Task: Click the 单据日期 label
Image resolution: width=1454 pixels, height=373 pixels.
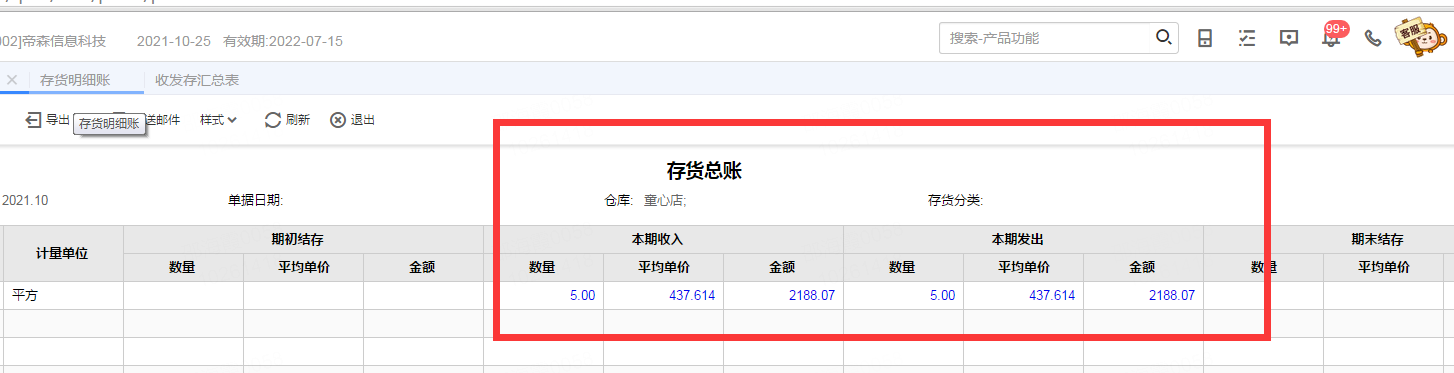Action: click(x=256, y=201)
